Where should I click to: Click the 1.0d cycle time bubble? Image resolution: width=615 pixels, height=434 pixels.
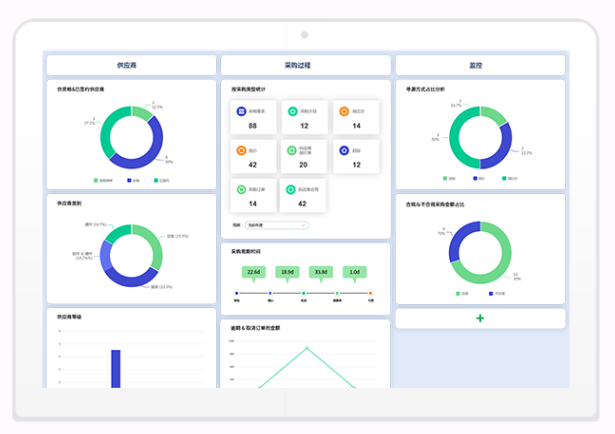[354, 271]
